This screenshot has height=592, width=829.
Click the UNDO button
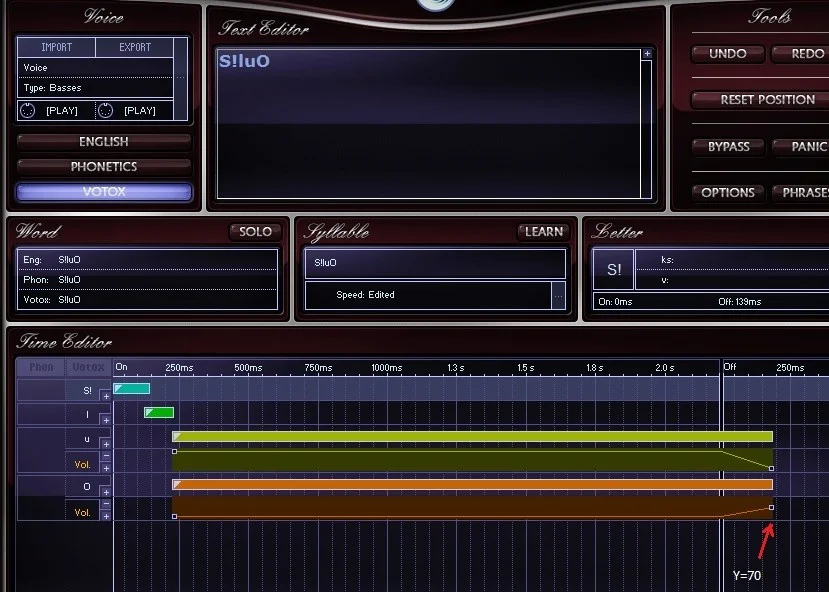pyautogui.click(x=727, y=53)
